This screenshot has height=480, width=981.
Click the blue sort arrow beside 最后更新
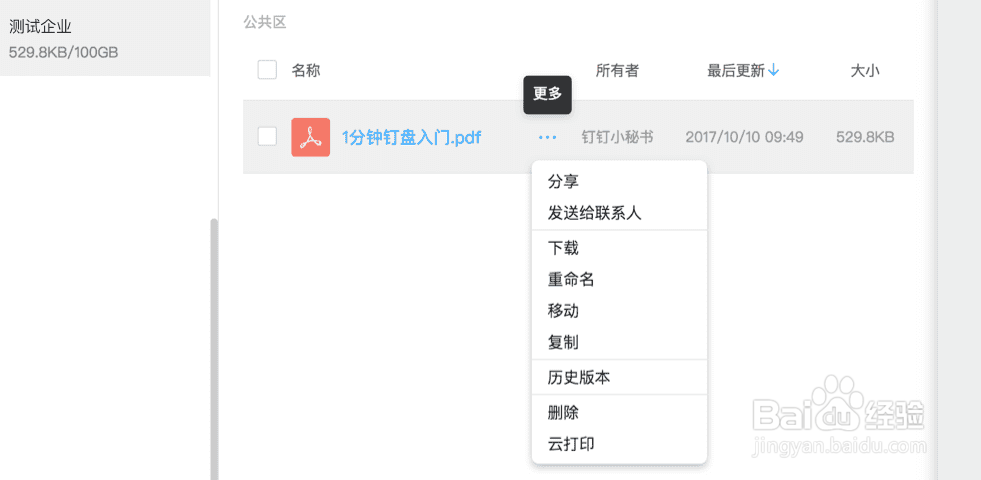(773, 70)
